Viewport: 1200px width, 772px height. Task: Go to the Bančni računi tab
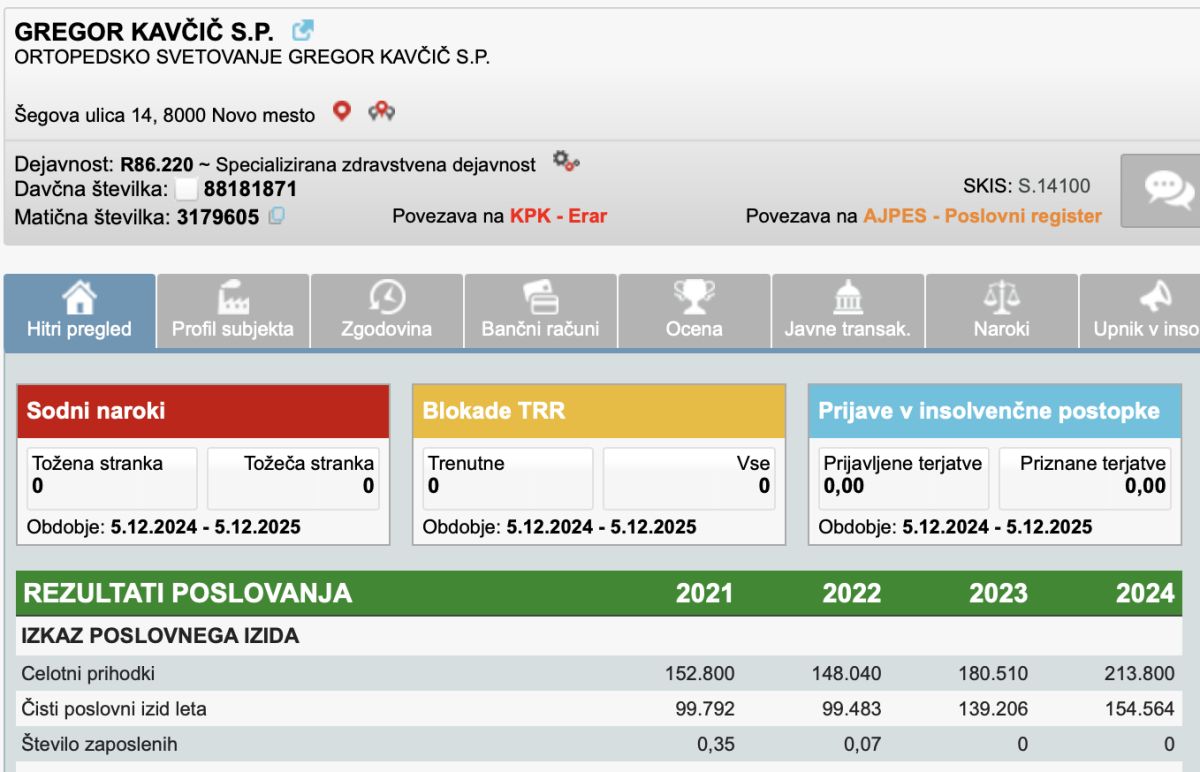coord(541,311)
